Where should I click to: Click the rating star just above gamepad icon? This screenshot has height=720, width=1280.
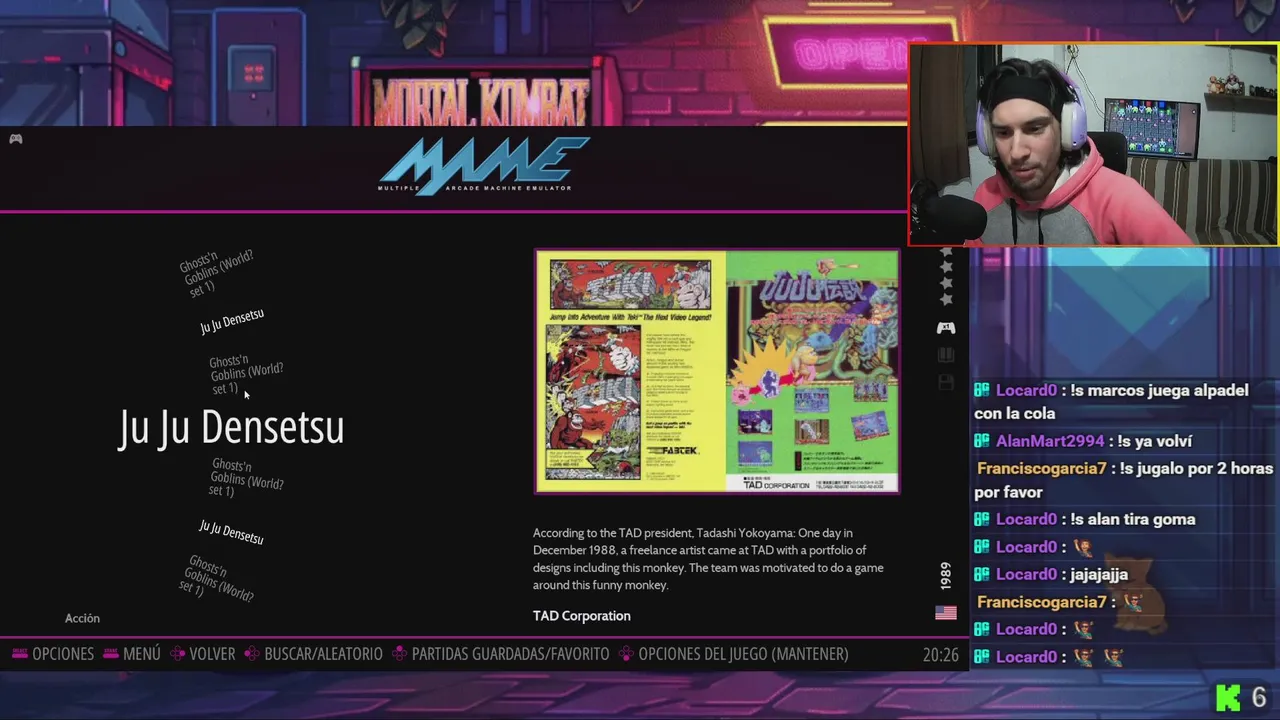[x=946, y=299]
